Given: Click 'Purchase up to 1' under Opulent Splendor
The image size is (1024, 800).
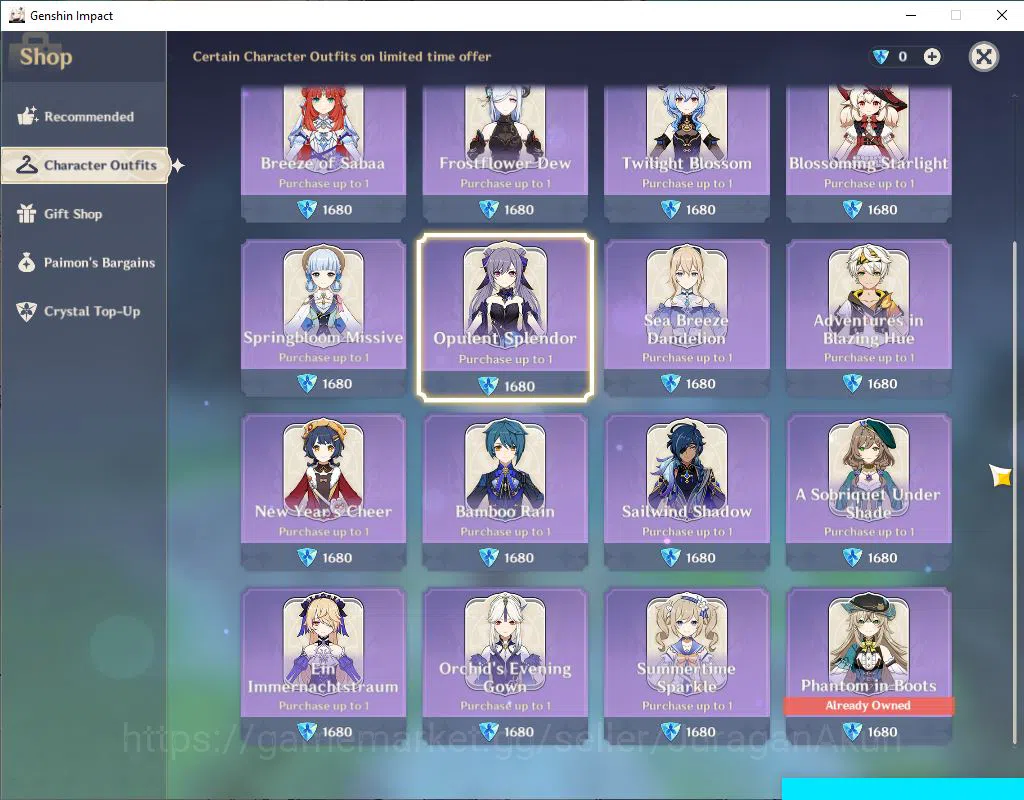Looking at the screenshot, I should point(505,359).
